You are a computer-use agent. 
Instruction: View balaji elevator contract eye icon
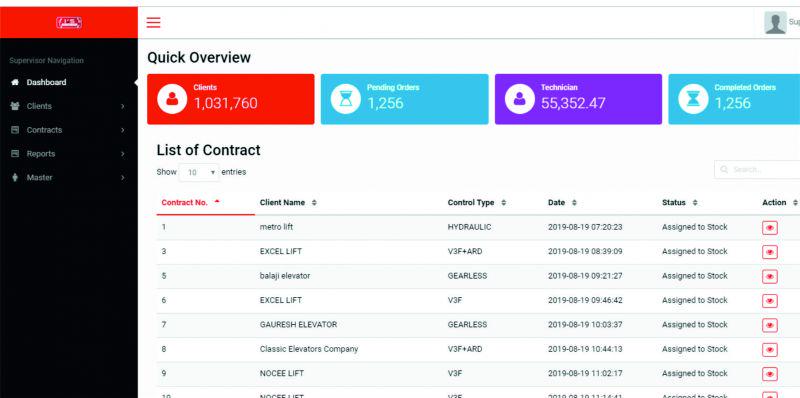(x=769, y=277)
